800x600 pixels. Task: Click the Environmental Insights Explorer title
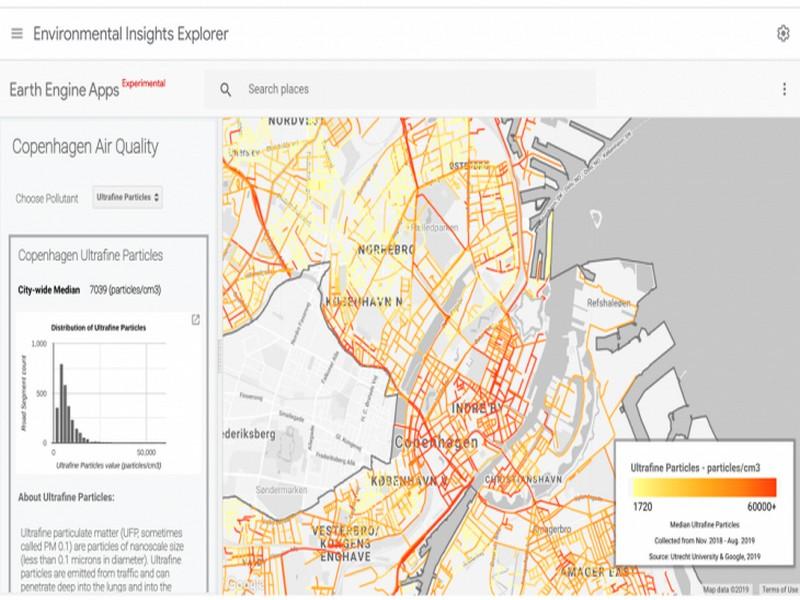pos(131,34)
